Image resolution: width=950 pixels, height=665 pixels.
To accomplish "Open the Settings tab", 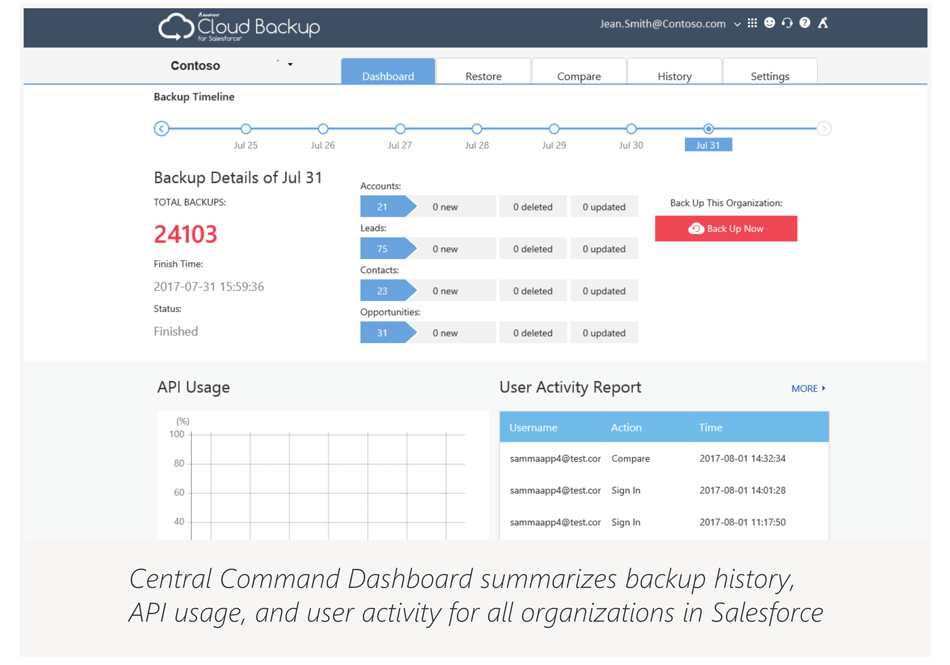I will point(770,71).
